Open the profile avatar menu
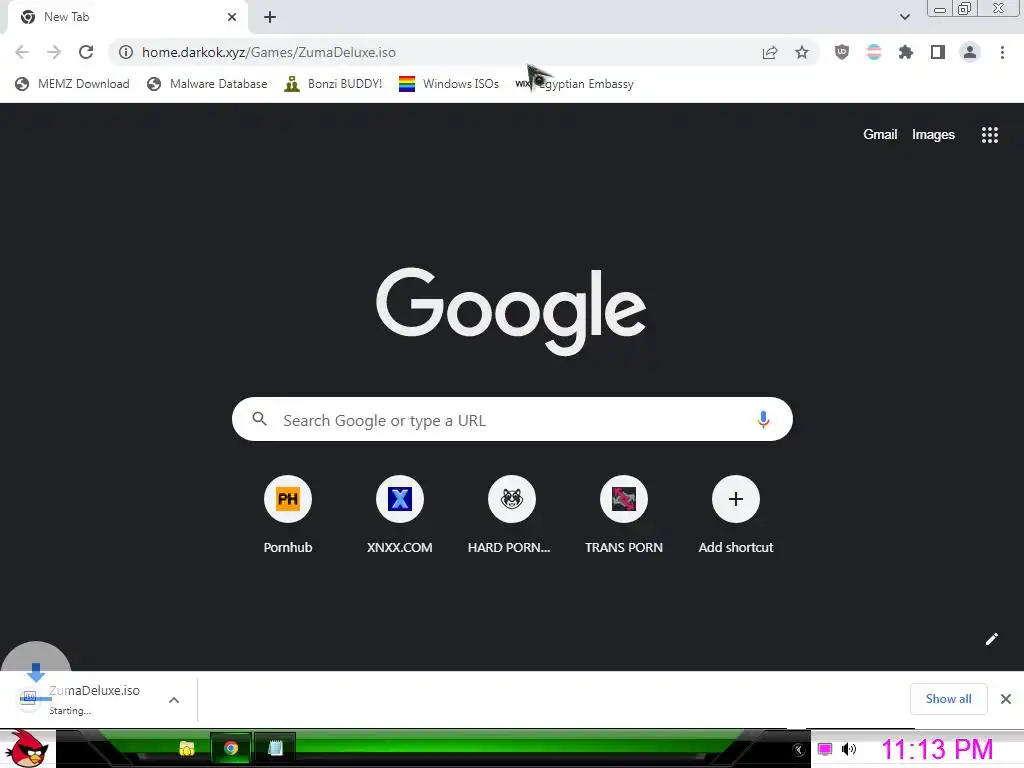 [970, 52]
